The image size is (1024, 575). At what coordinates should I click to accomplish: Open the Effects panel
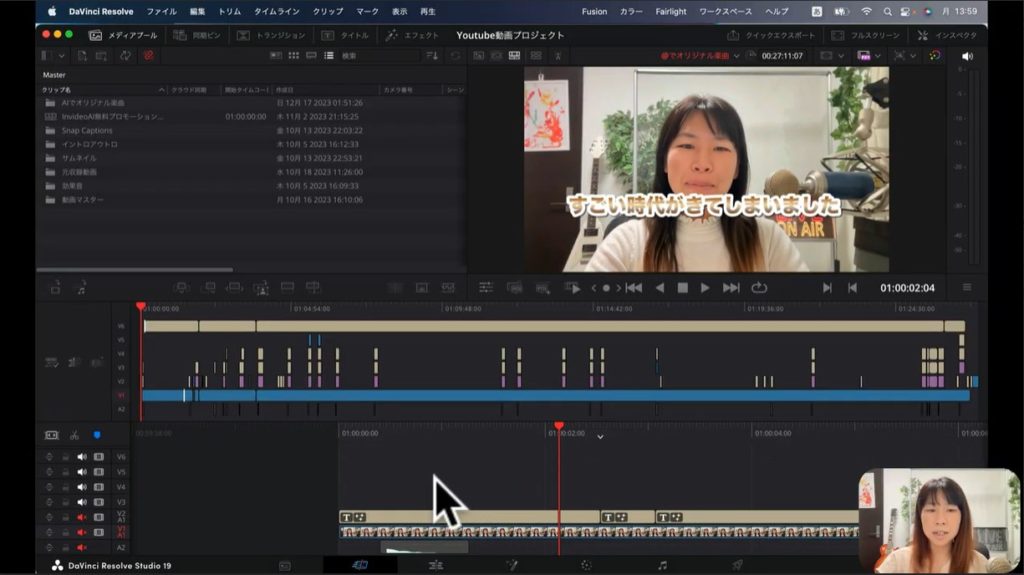tap(412, 35)
